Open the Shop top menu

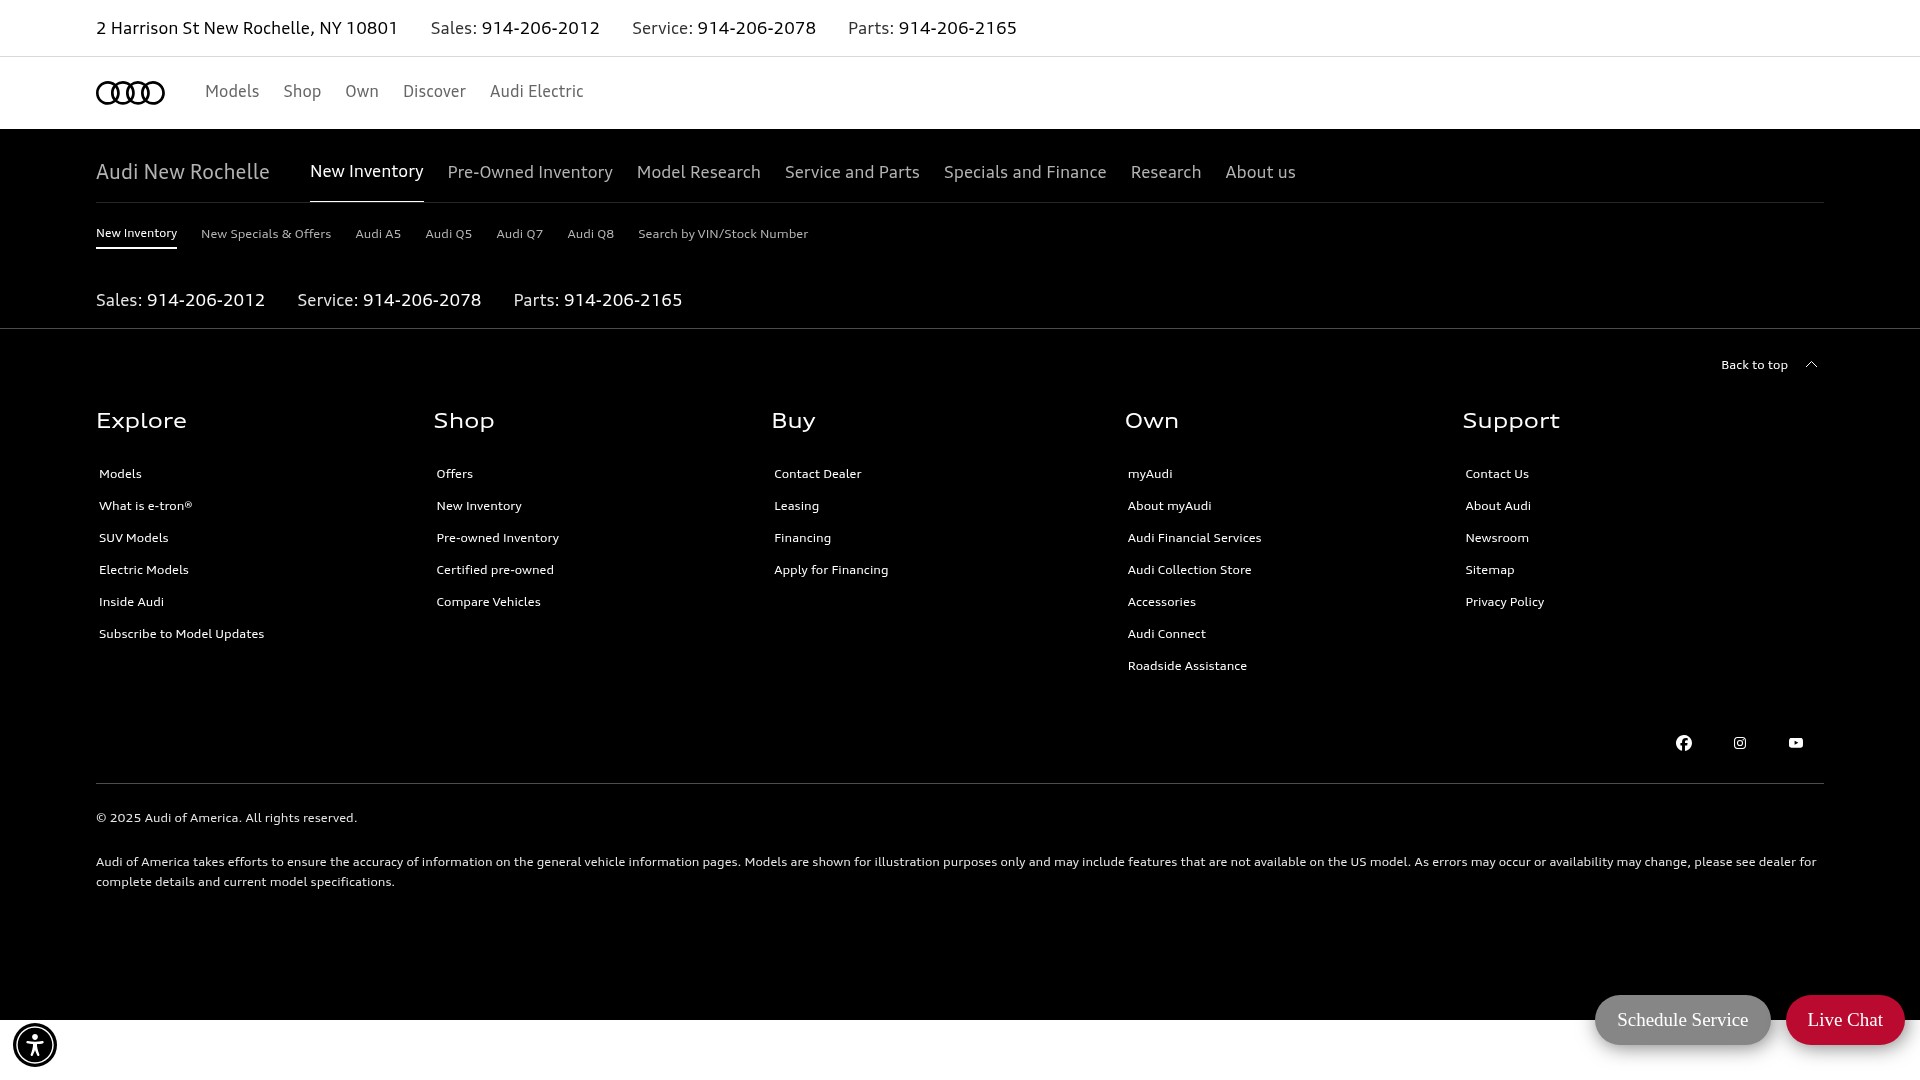[x=302, y=92]
